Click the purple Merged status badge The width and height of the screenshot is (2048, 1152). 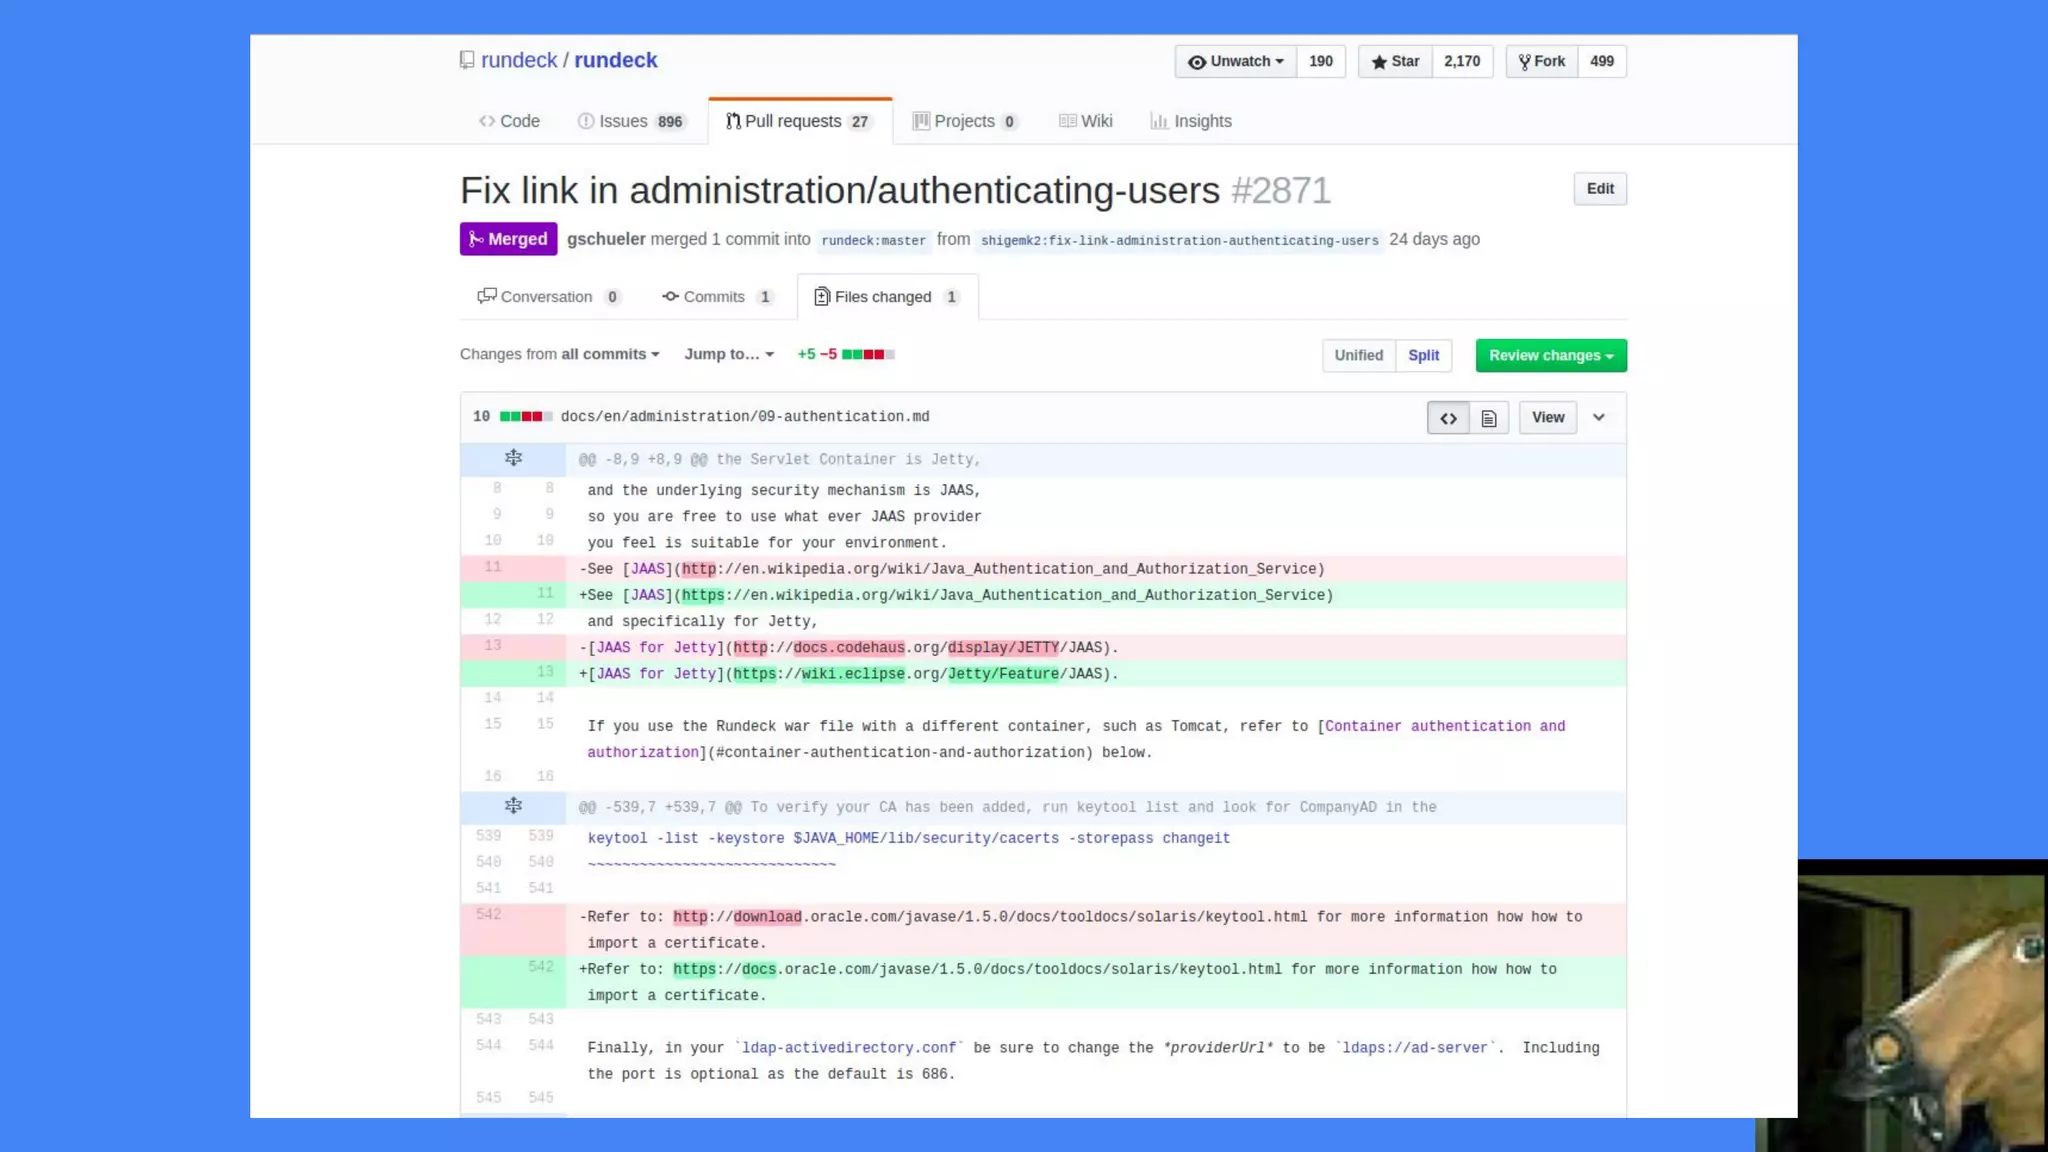tap(508, 239)
